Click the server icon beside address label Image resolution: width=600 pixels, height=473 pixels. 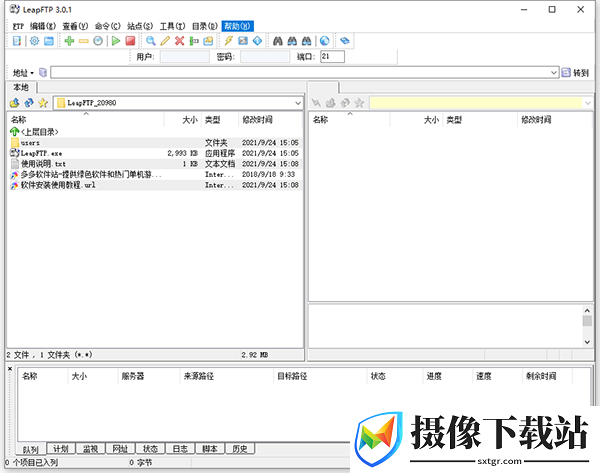[43, 72]
